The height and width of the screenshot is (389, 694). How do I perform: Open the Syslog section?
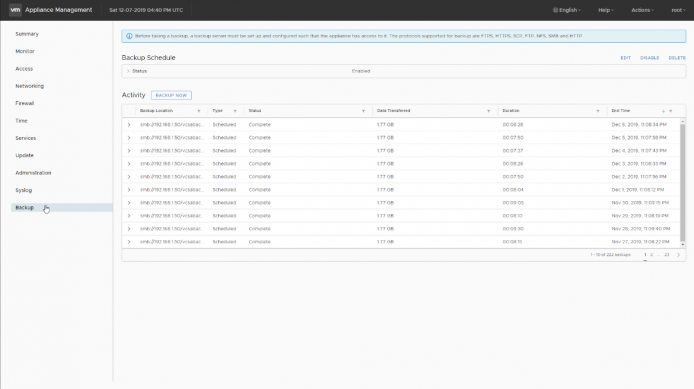[23, 190]
